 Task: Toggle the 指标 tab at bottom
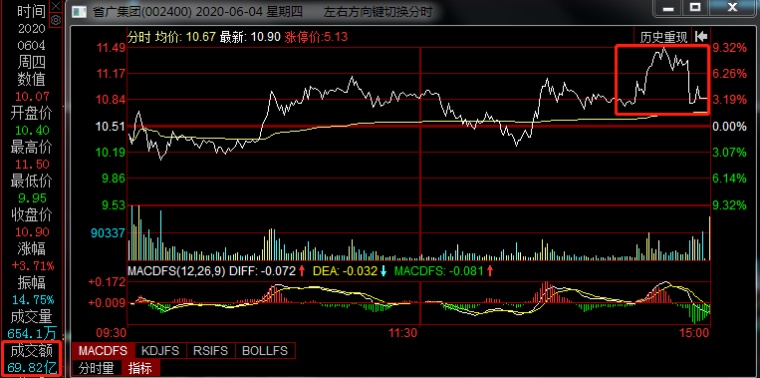point(140,368)
